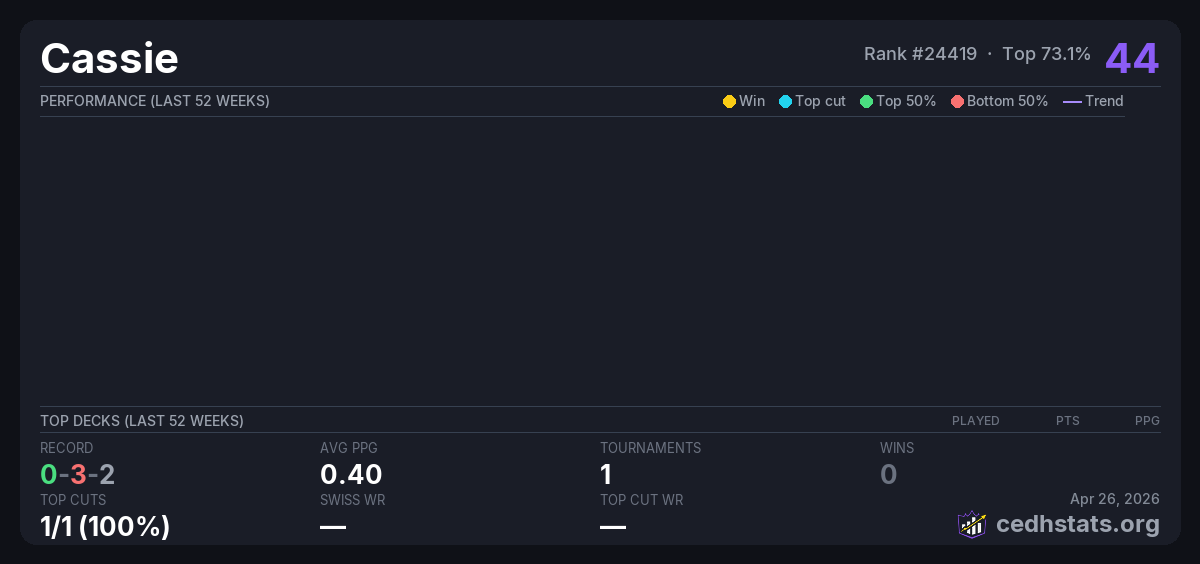Select the player name Cassie
The width and height of the screenshot is (1200, 564).
[109, 58]
